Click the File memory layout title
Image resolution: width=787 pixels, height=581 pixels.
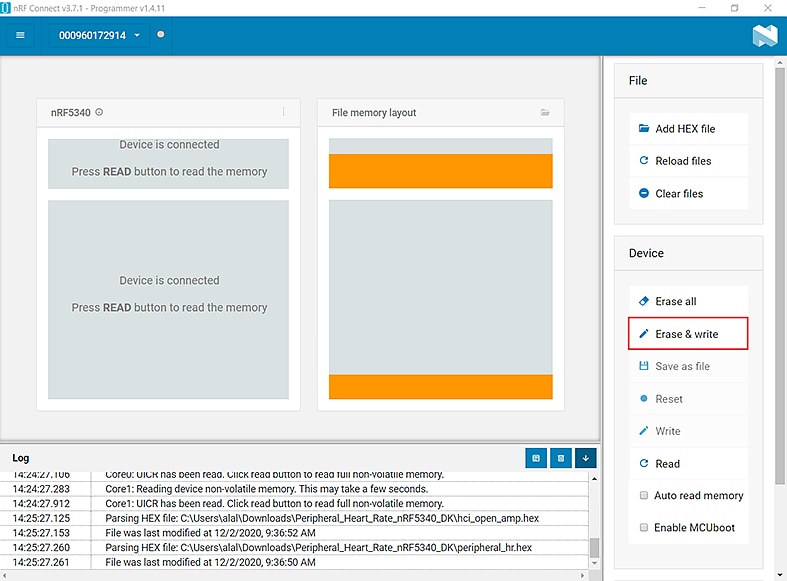point(374,112)
